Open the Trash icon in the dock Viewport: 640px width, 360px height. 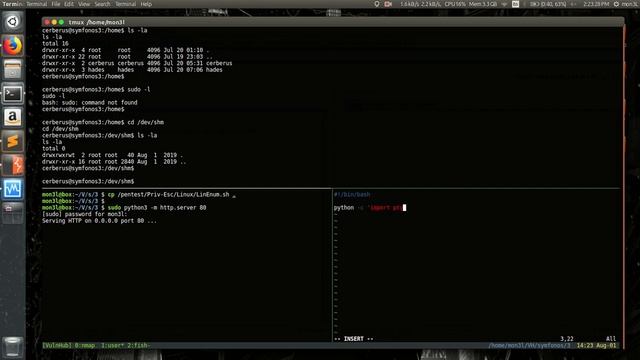click(12, 347)
